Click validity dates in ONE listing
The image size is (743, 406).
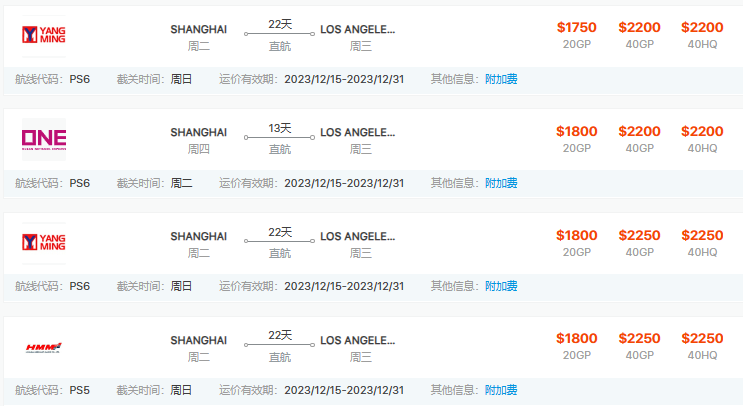(x=344, y=183)
